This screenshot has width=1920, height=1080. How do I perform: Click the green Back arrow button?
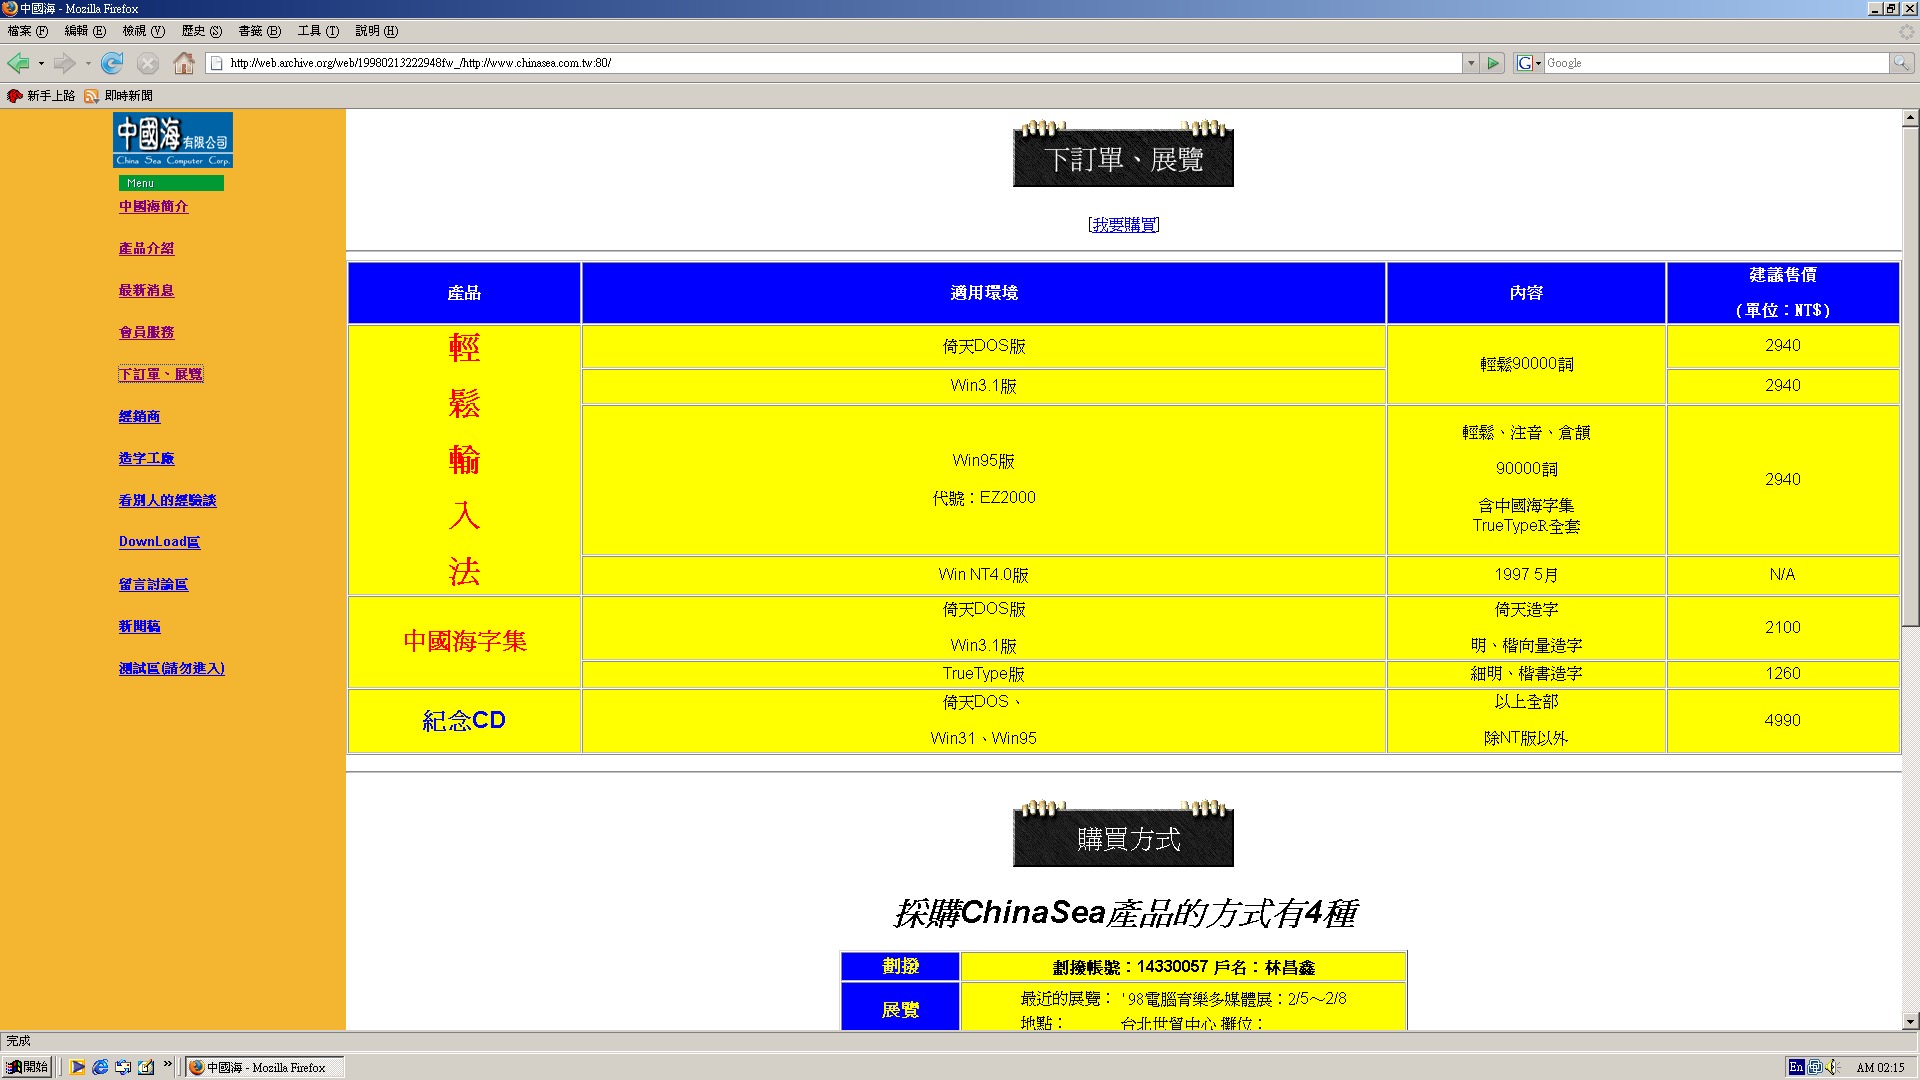(x=18, y=63)
